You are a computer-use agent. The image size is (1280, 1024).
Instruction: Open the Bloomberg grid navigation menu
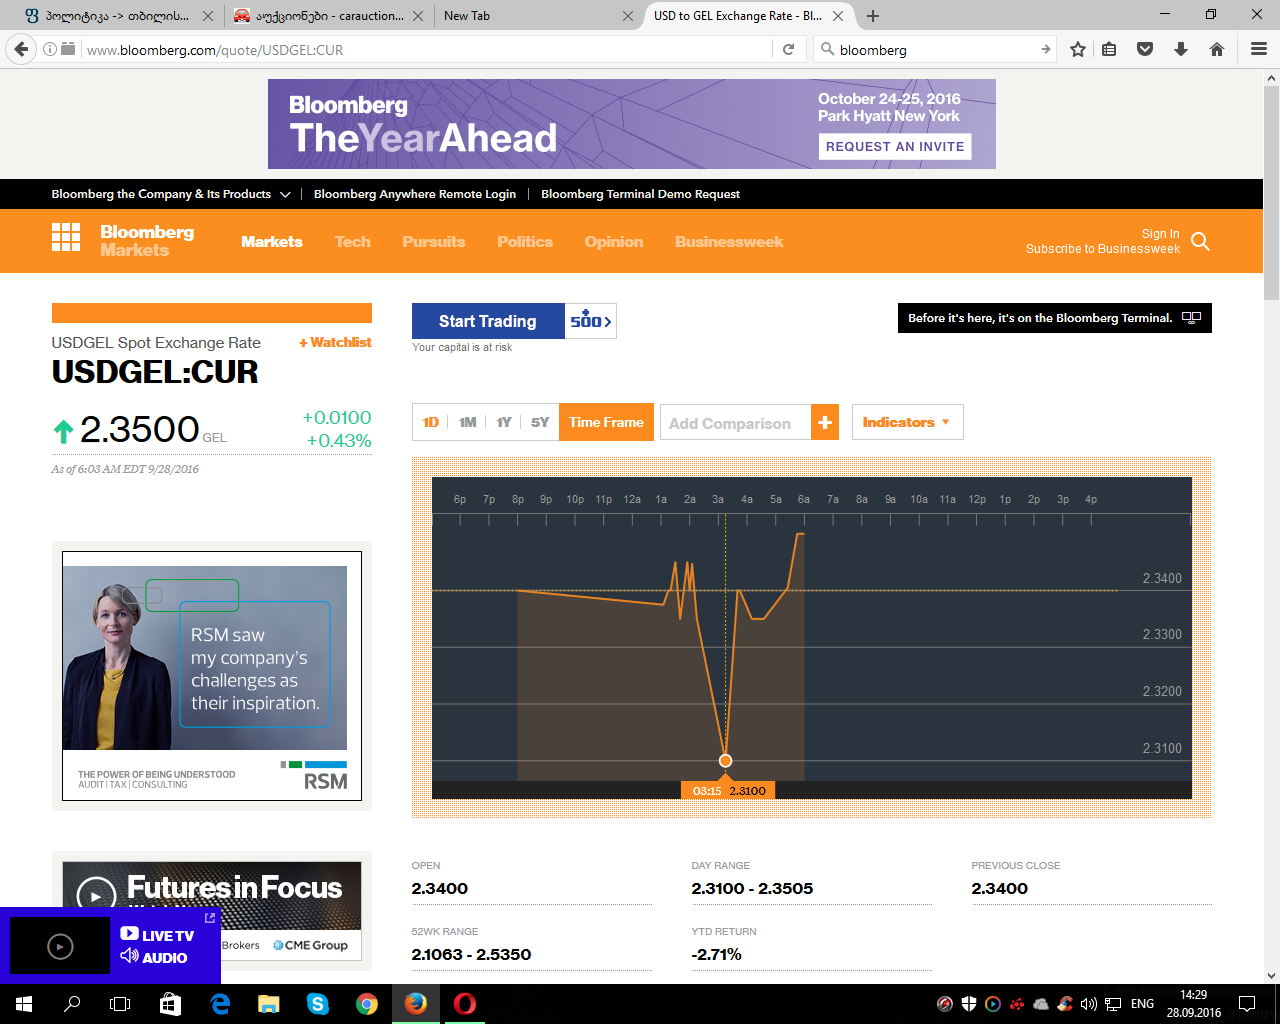(66, 237)
